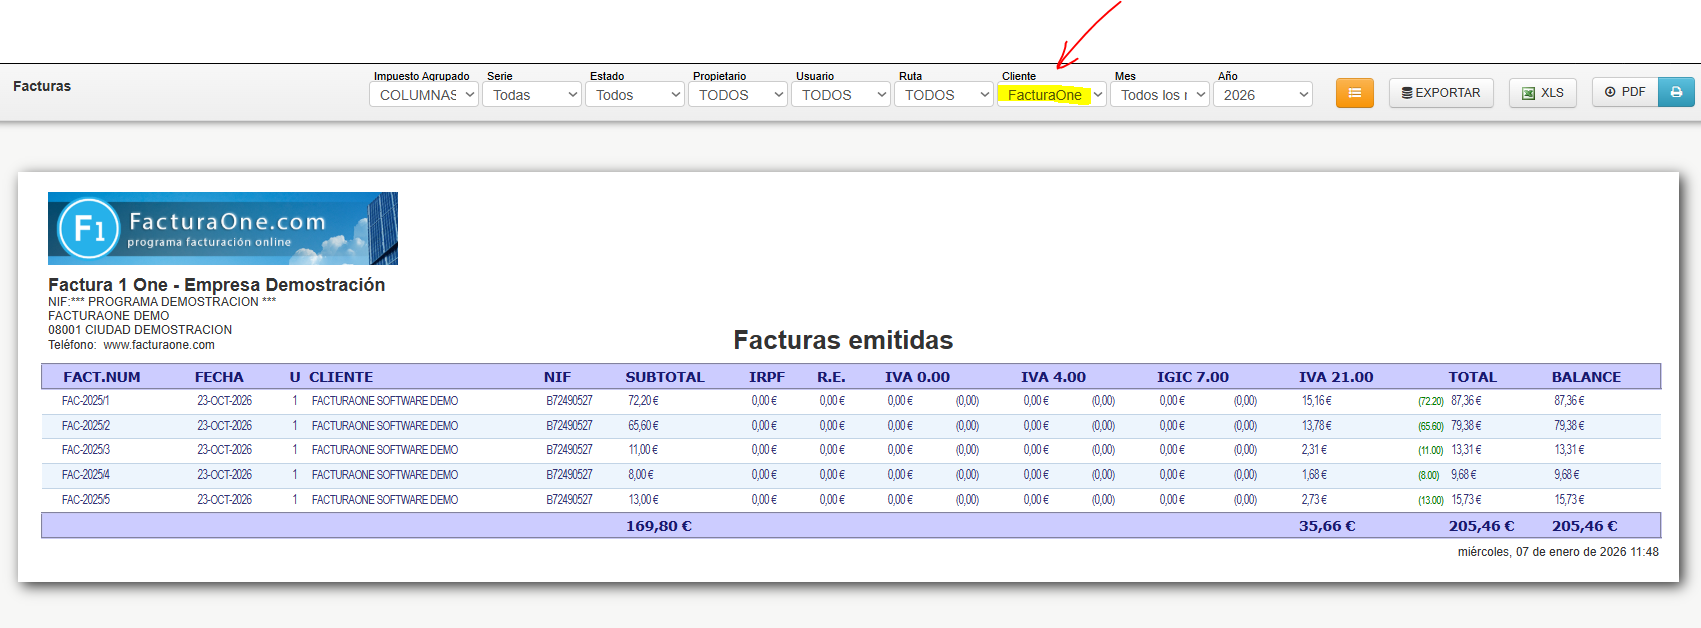1701x628 pixels.
Task: Open the Ruta TODOS dropdown
Action: click(944, 94)
